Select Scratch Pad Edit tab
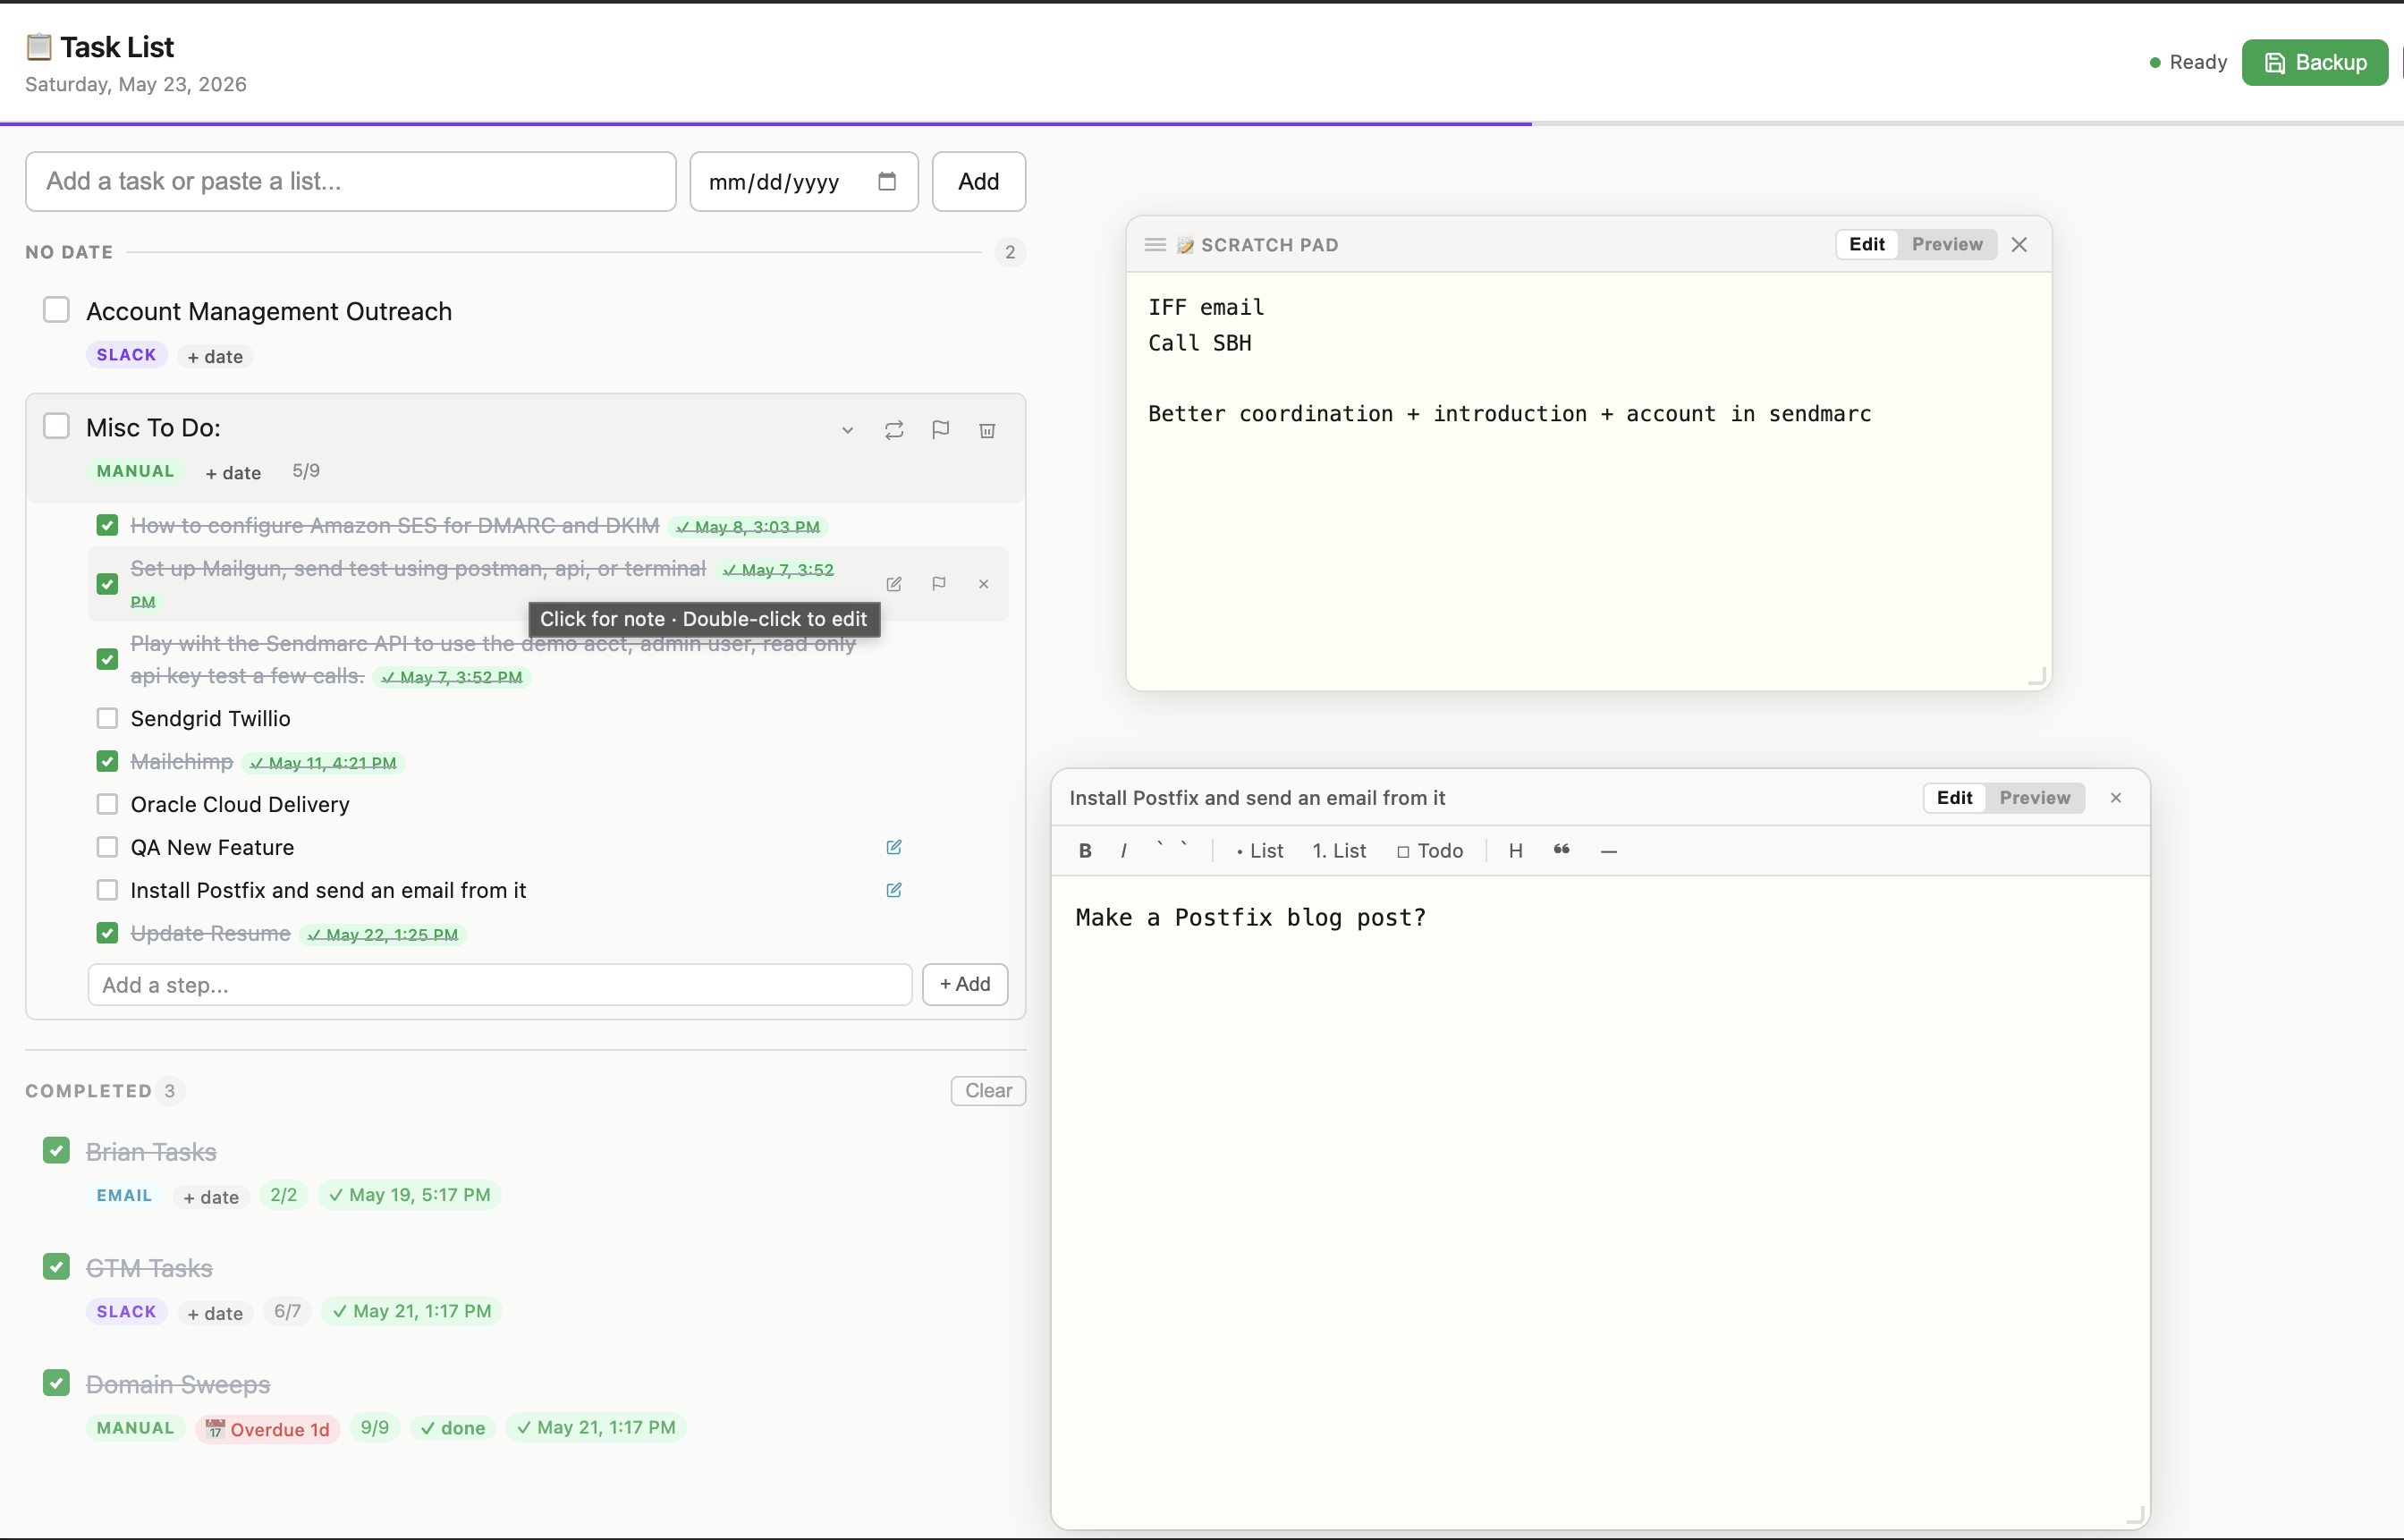The image size is (2404, 1540). pos(1866,245)
